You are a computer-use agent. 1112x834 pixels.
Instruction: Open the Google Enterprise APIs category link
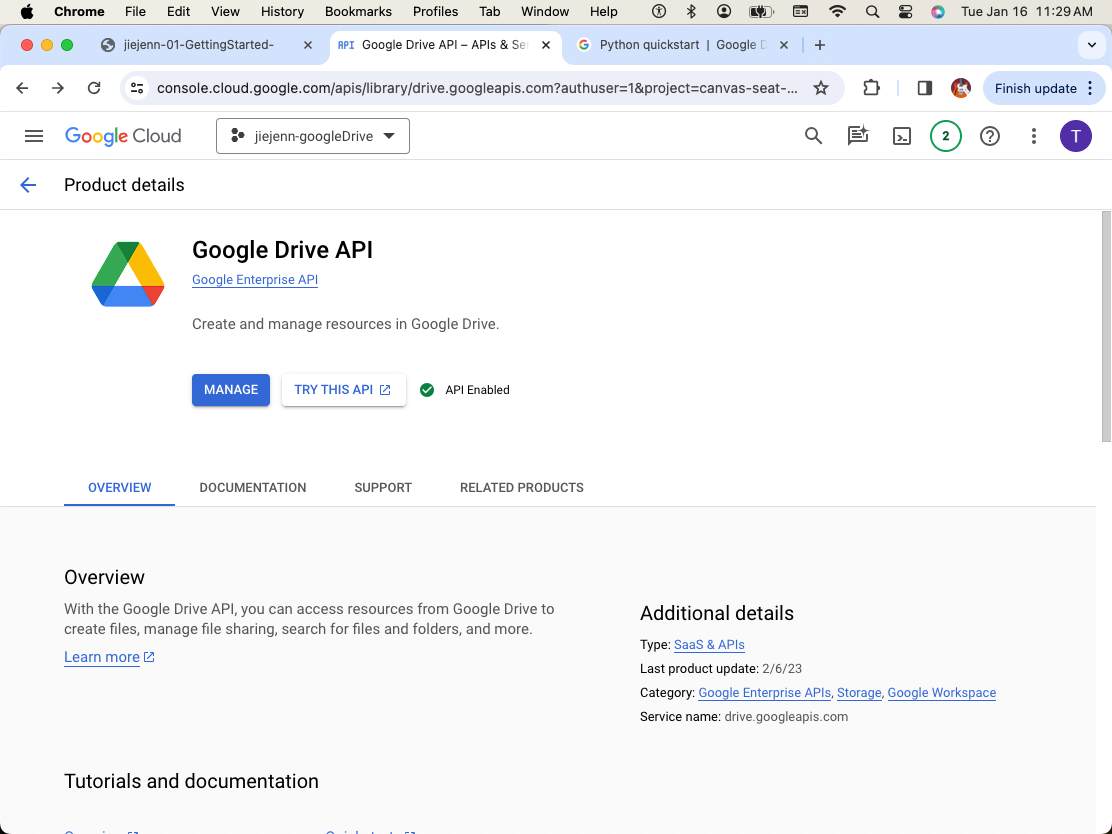click(764, 693)
